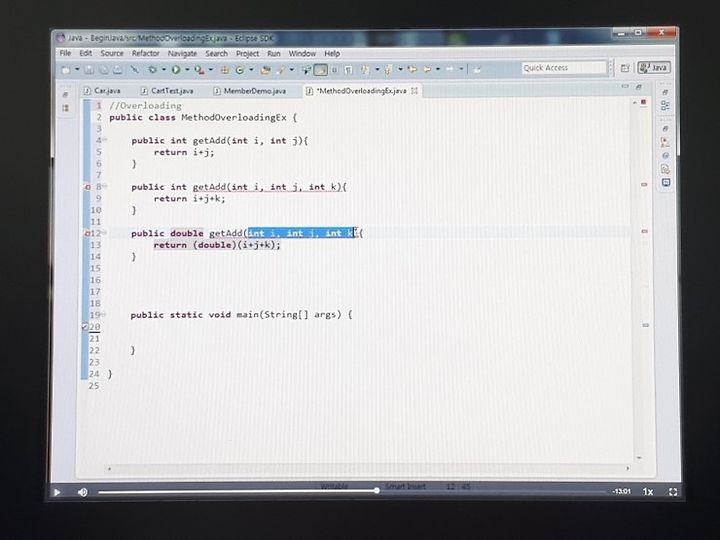Open dropdown next to Search flashlight icon

[x=292, y=69]
